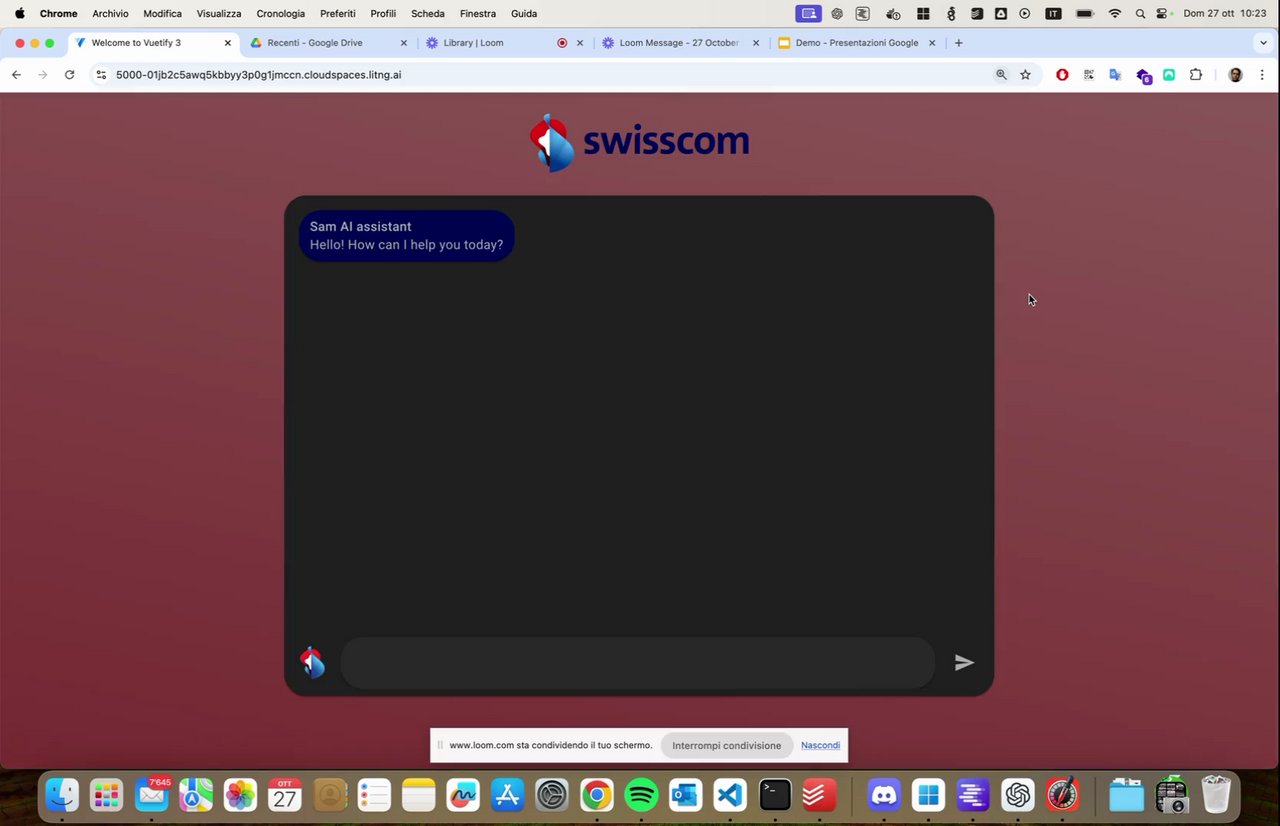
Task: Open the Extensions puzzle piece menu
Action: pyautogui.click(x=1196, y=75)
